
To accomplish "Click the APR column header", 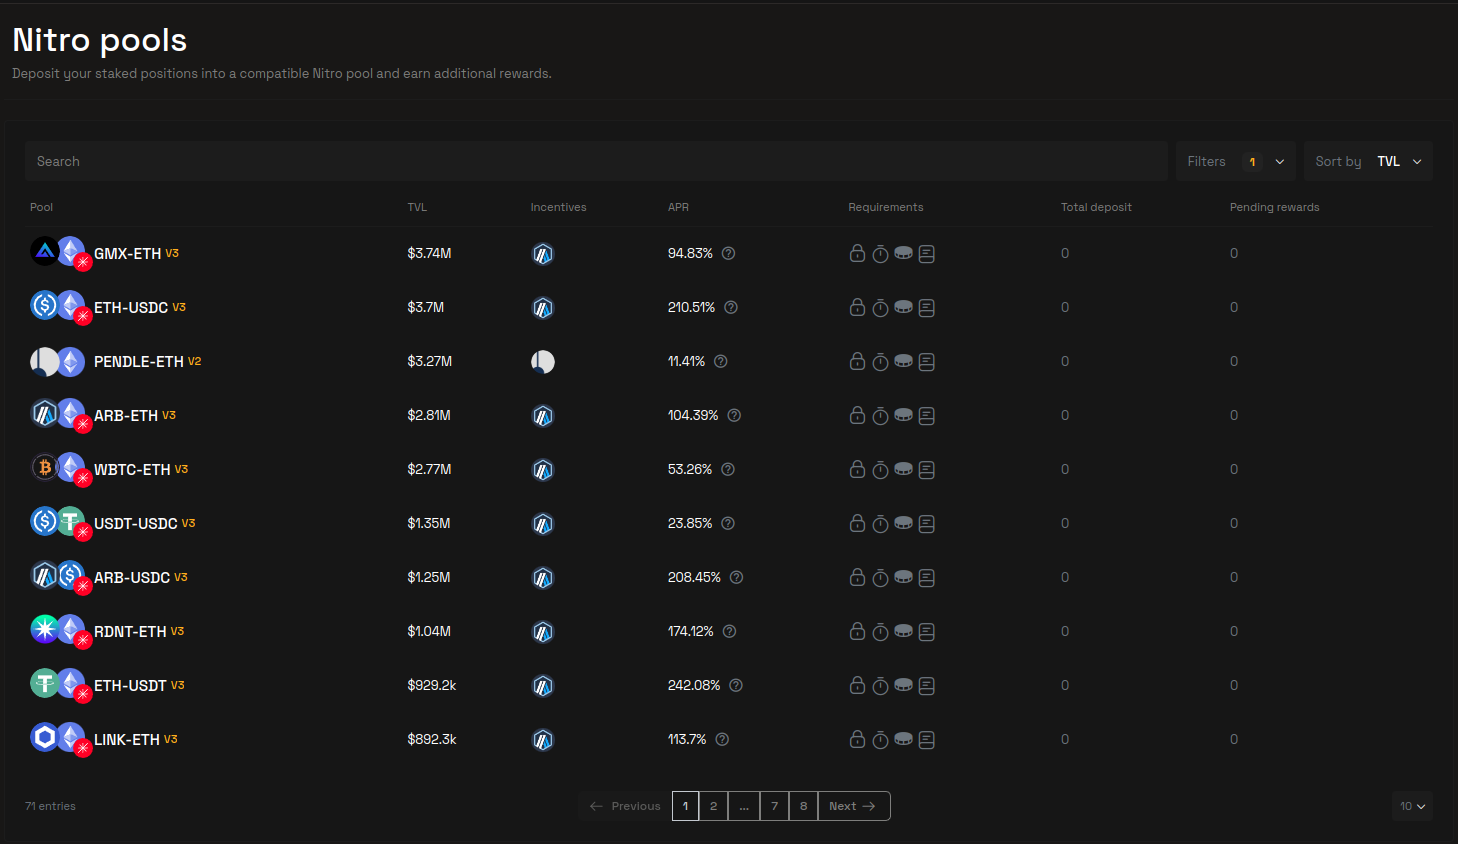I will 678,207.
